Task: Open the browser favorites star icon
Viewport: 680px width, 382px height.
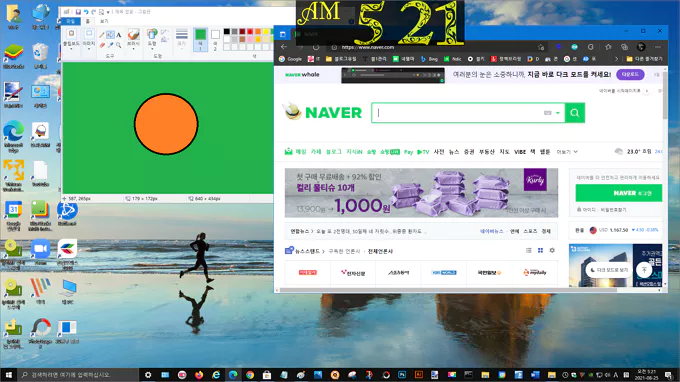Action: pos(608,47)
